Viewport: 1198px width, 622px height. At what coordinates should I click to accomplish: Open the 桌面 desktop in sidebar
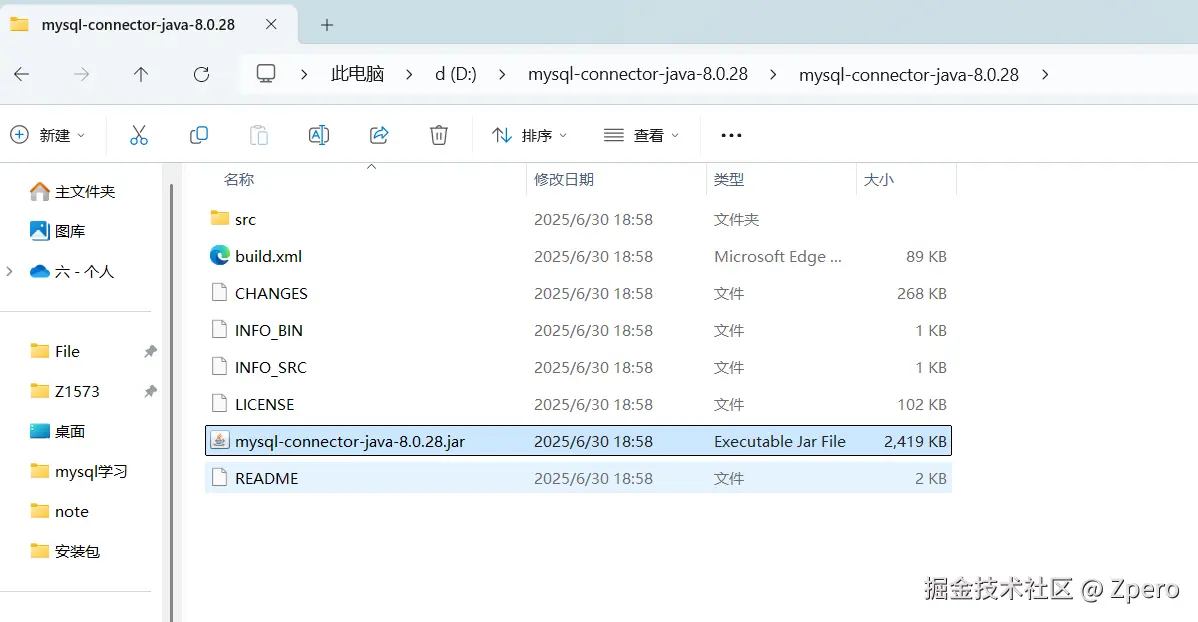[x=57, y=431]
